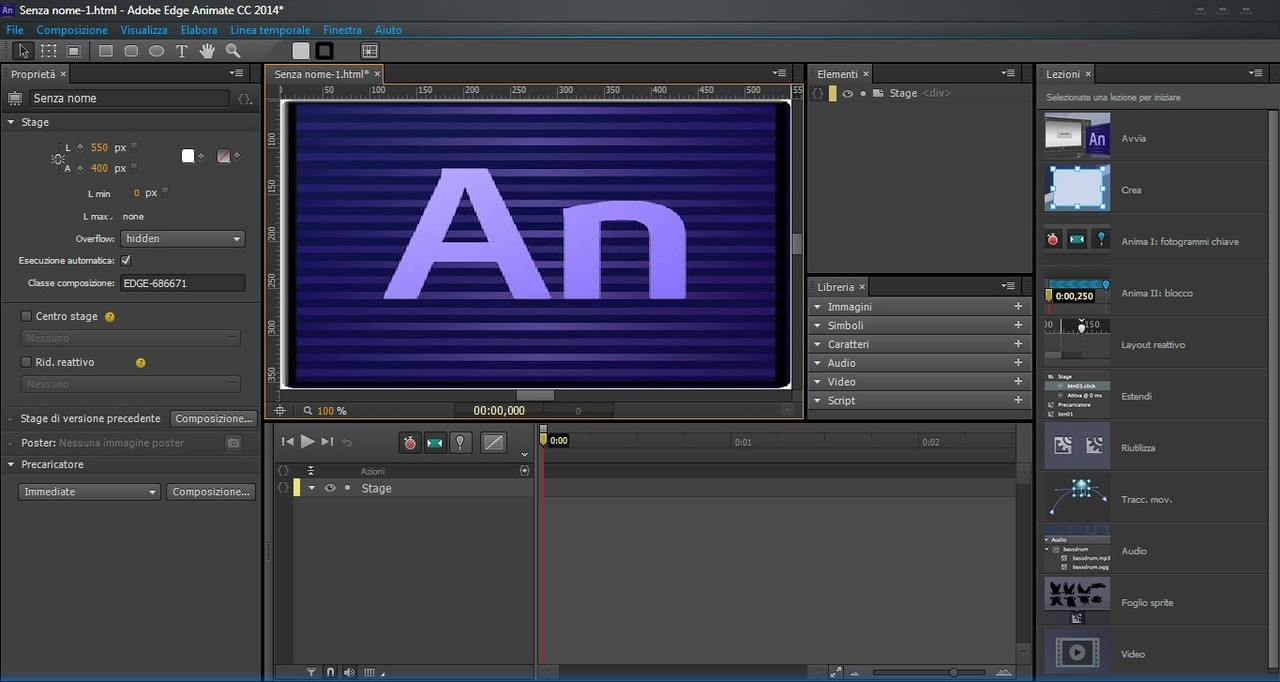Jump to timeline end button

coord(327,442)
